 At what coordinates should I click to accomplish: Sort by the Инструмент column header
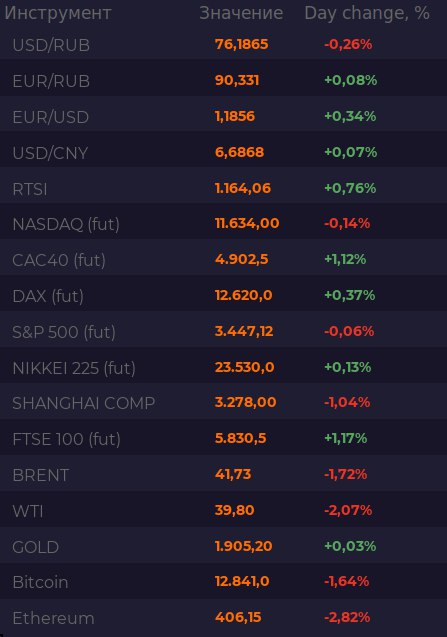pyautogui.click(x=58, y=13)
